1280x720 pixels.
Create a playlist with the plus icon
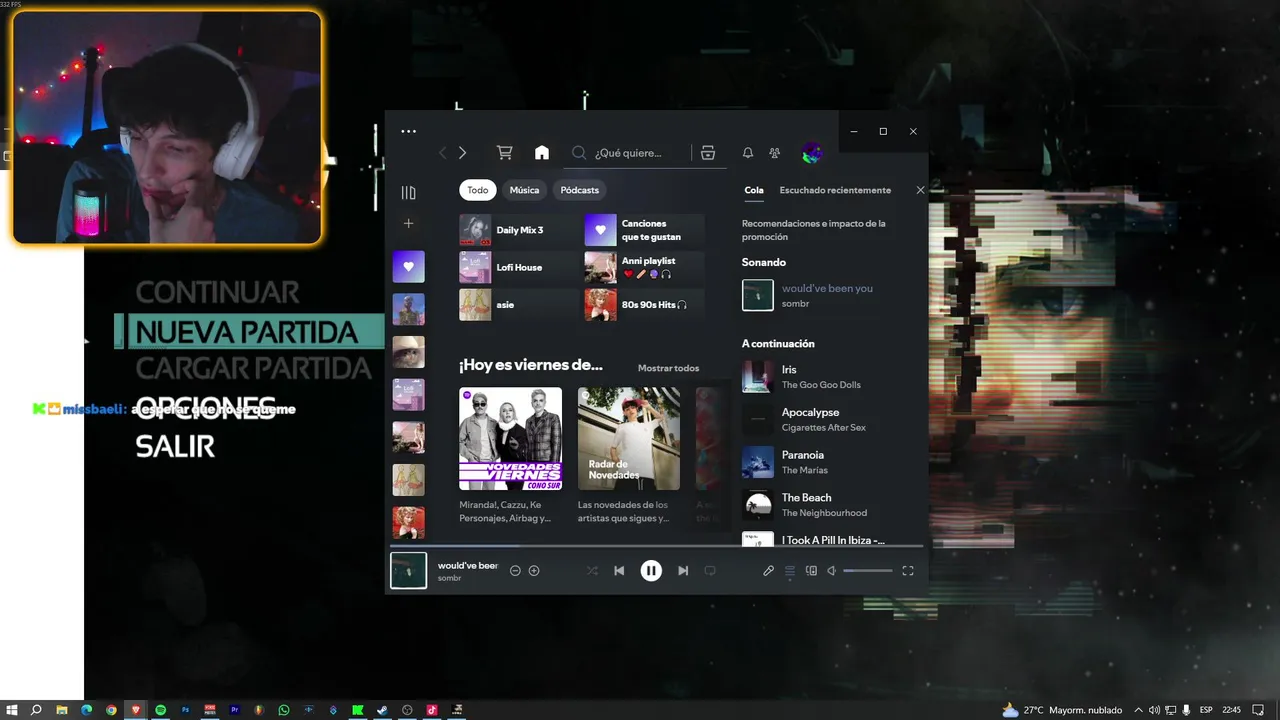(x=408, y=223)
